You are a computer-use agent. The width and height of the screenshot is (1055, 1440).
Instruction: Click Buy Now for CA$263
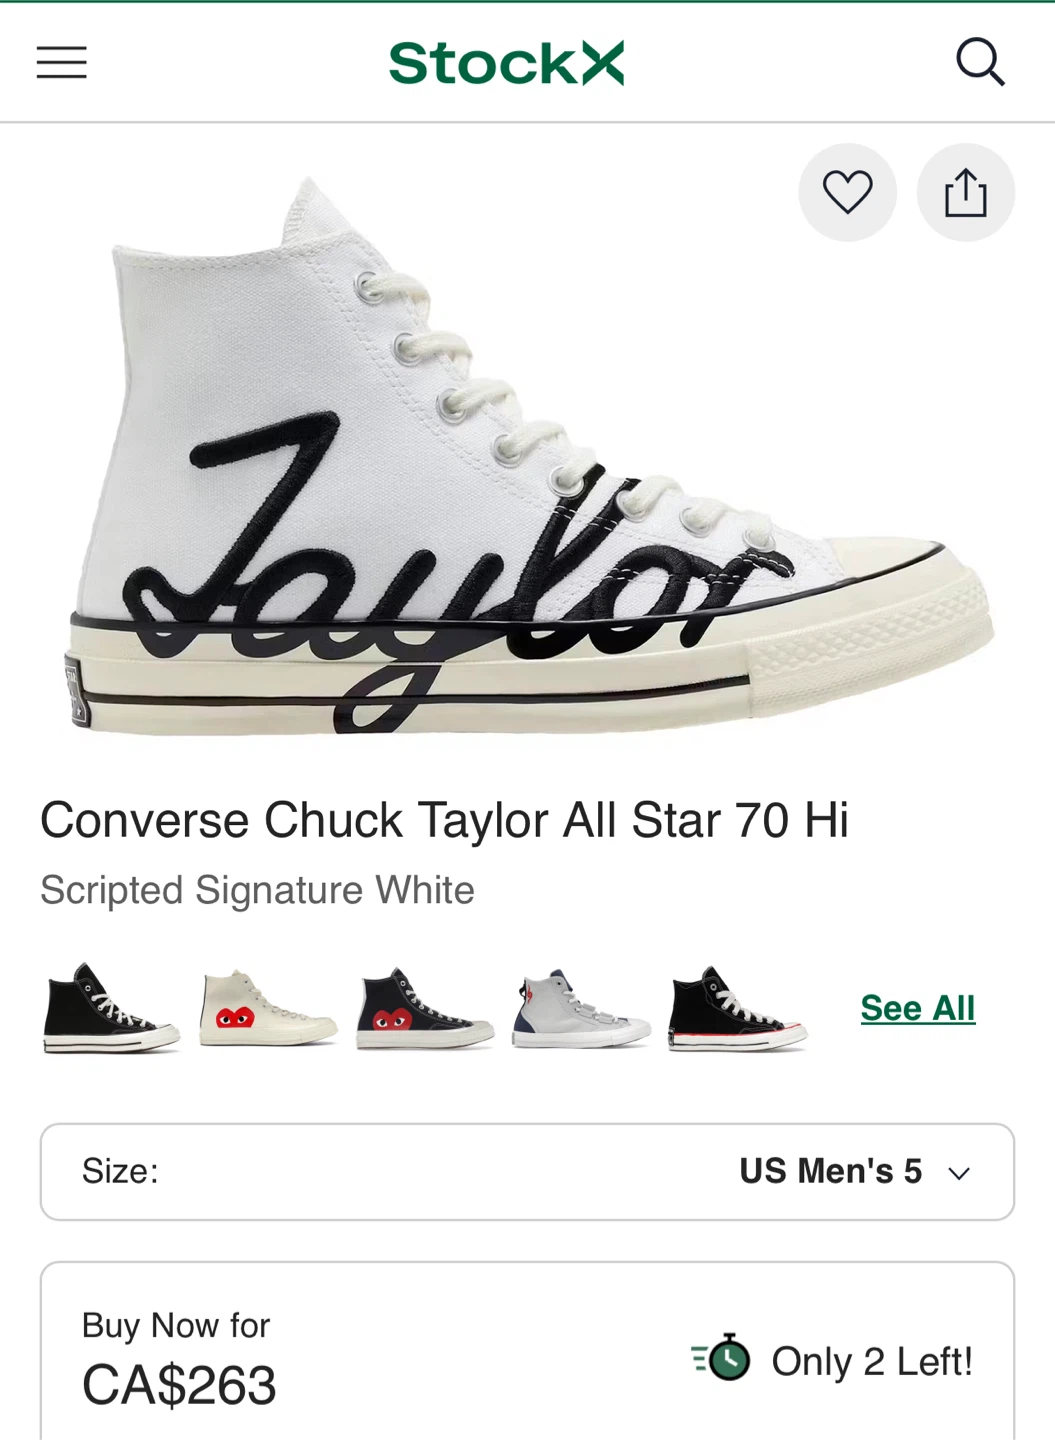(x=178, y=1360)
